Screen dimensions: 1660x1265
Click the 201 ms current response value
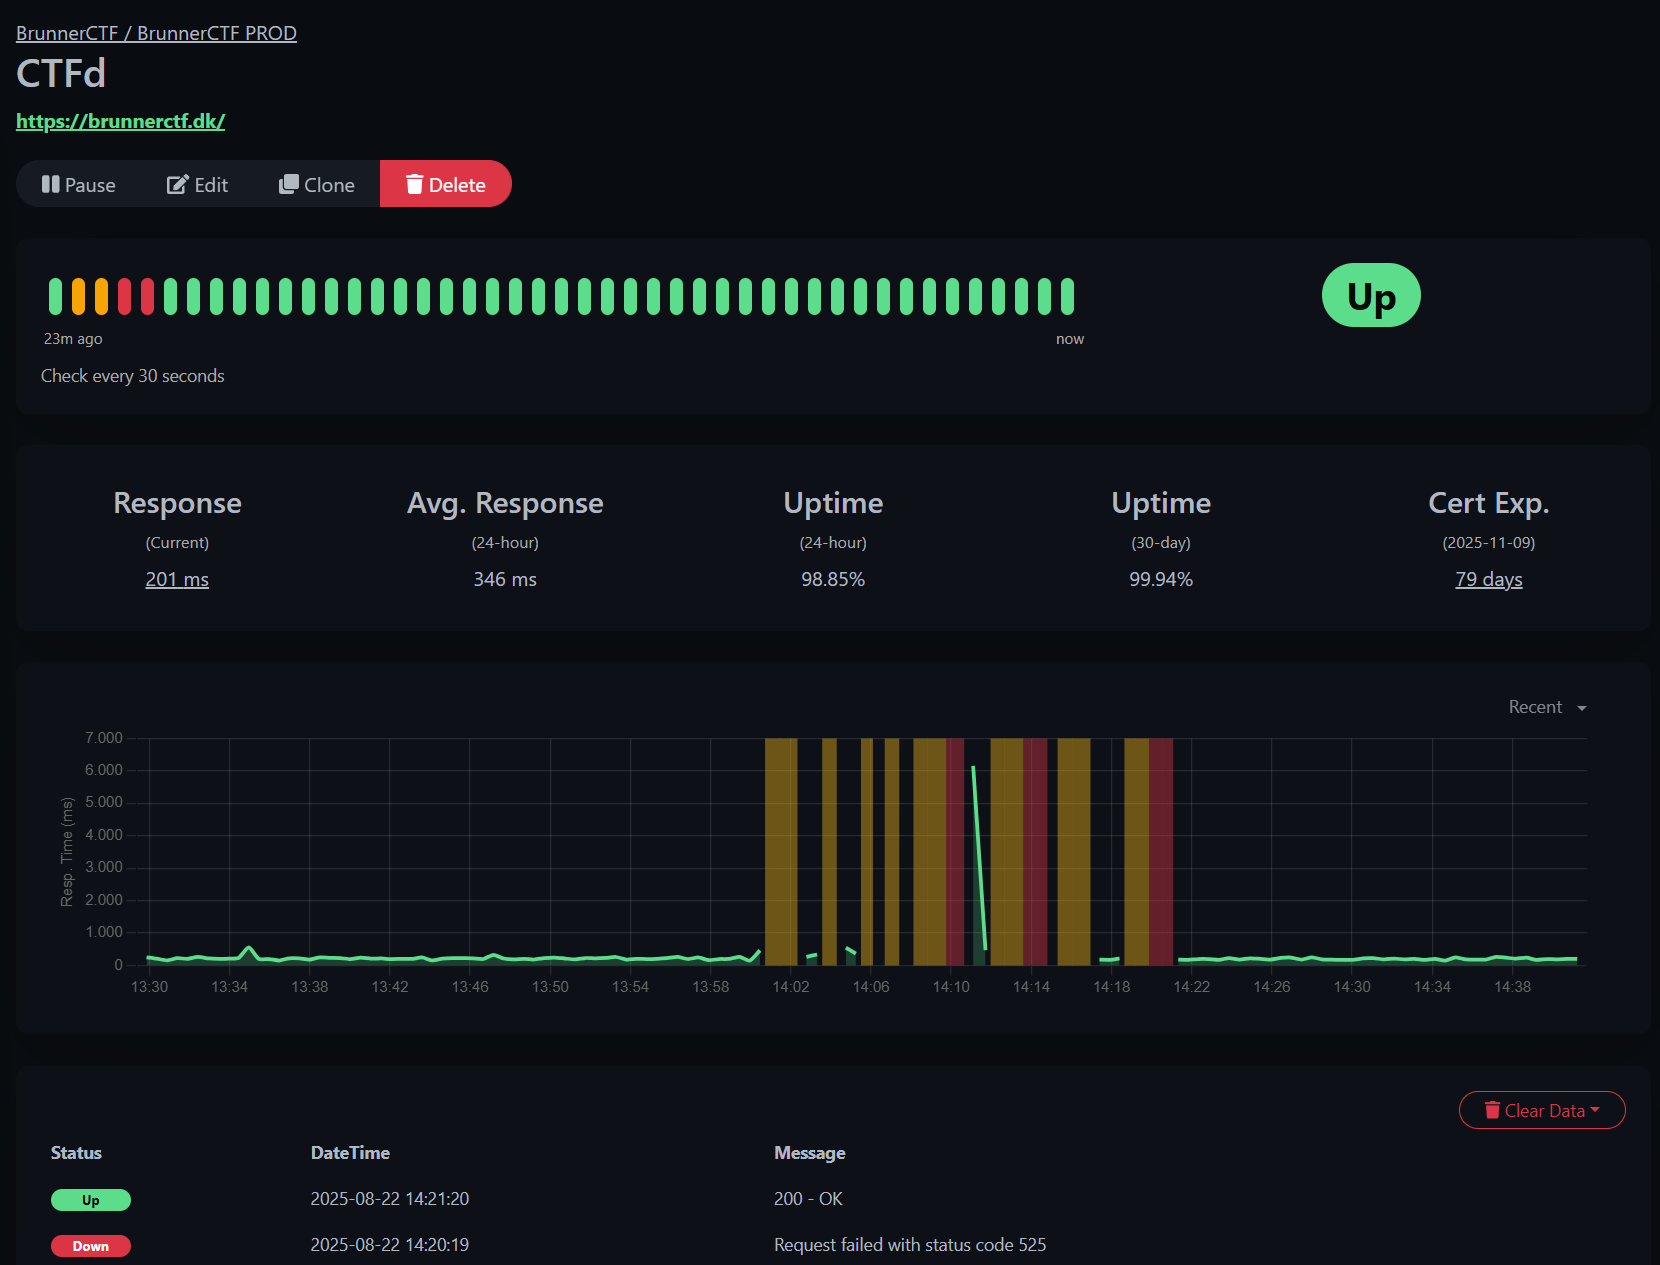click(x=177, y=579)
